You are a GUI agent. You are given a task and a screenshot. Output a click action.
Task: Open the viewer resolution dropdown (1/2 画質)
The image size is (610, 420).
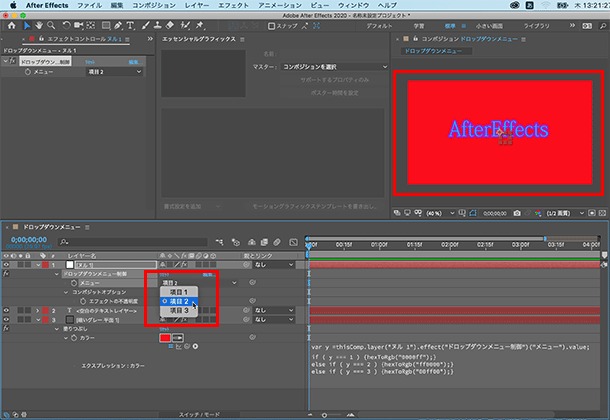point(565,213)
